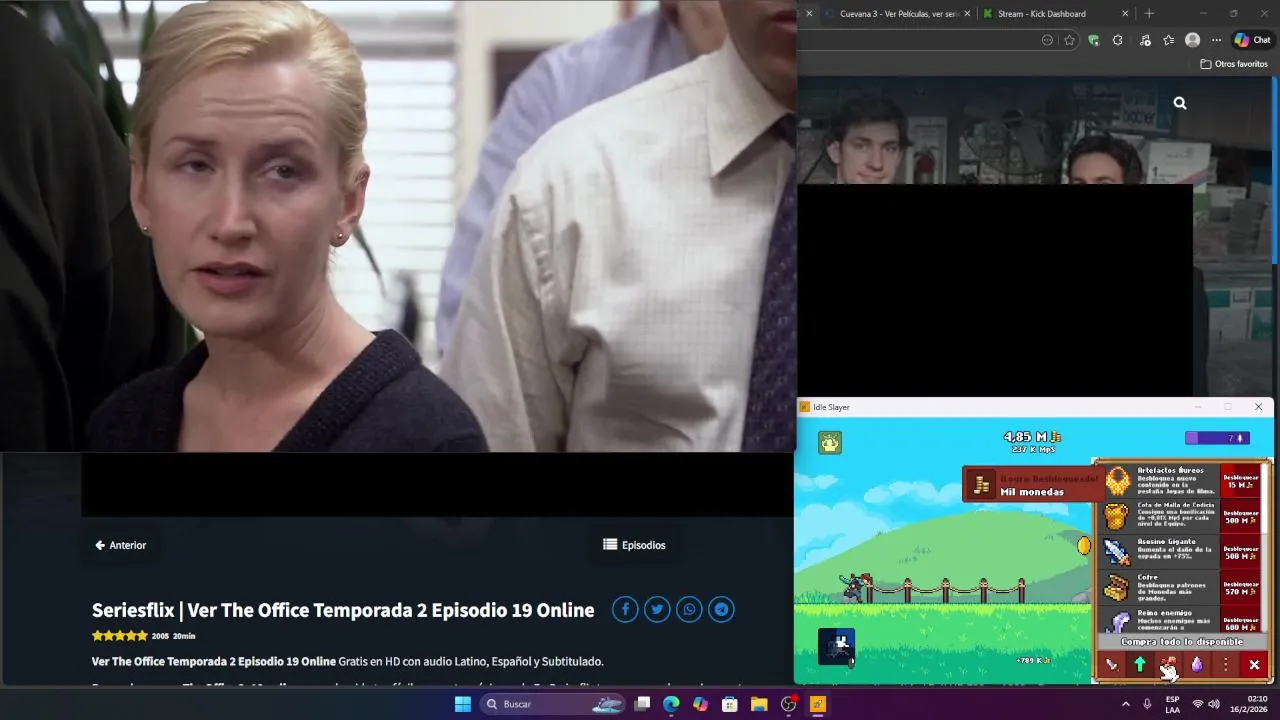Click the five-star rating on Seriesflix

(x=119, y=635)
